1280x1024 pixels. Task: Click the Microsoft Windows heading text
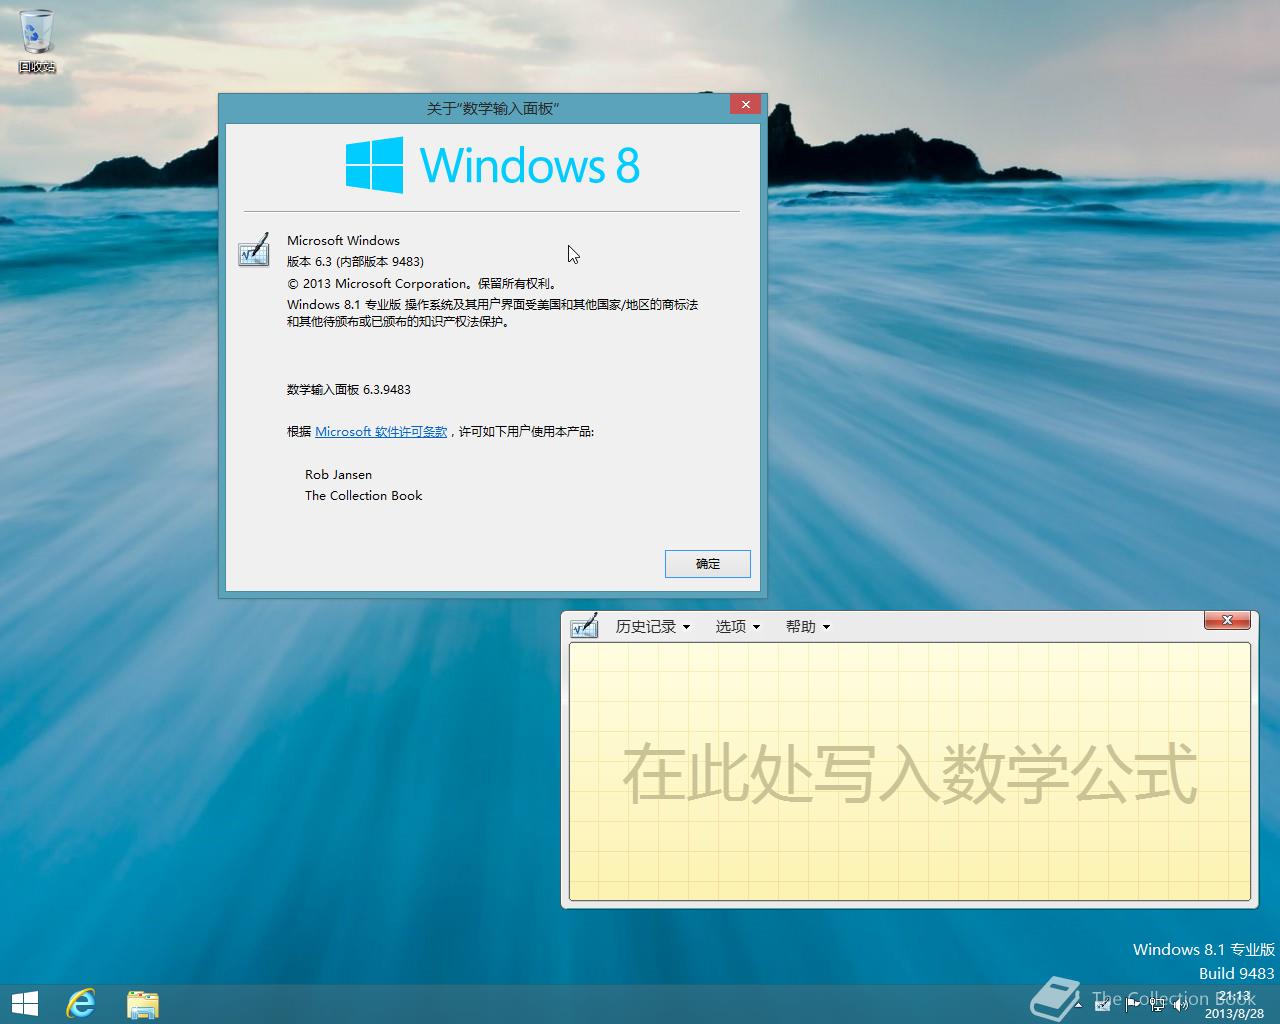343,241
